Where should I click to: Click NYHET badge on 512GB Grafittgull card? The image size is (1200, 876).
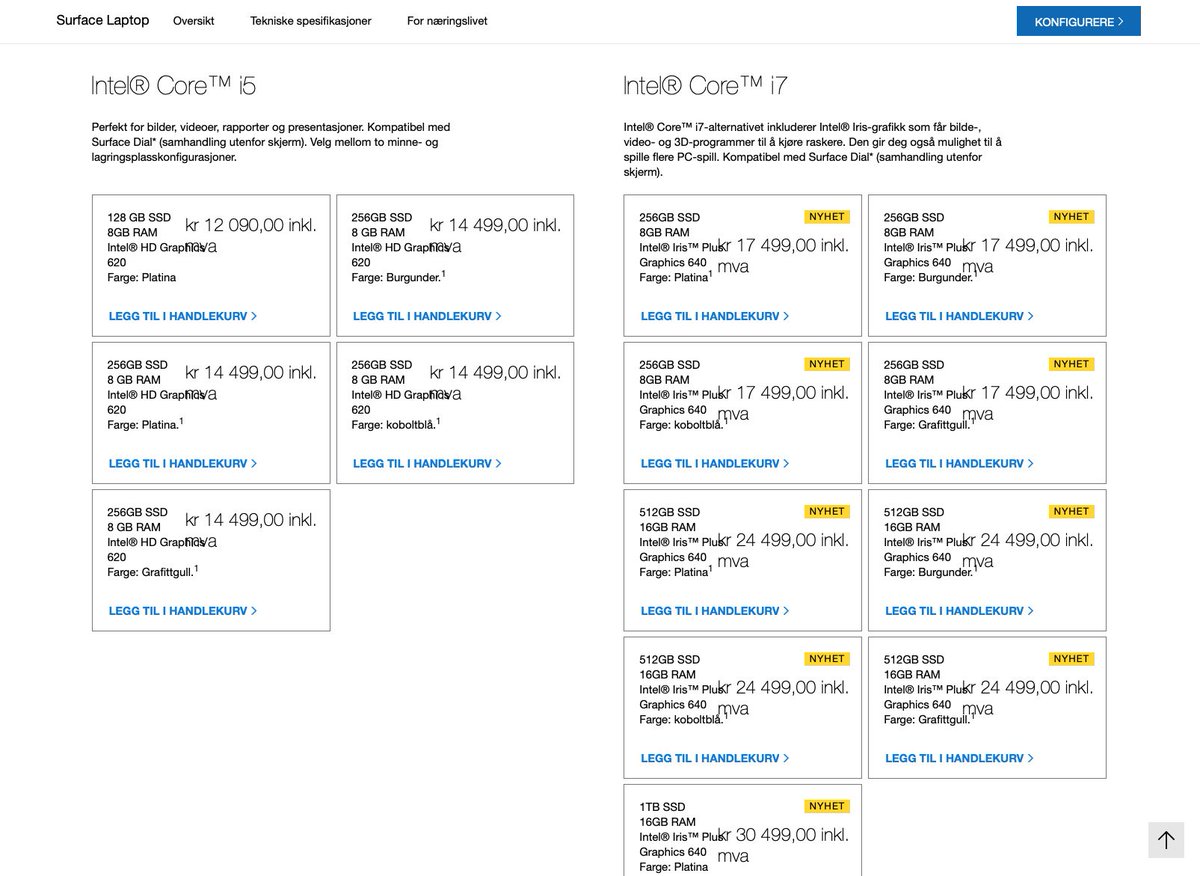tap(1071, 659)
